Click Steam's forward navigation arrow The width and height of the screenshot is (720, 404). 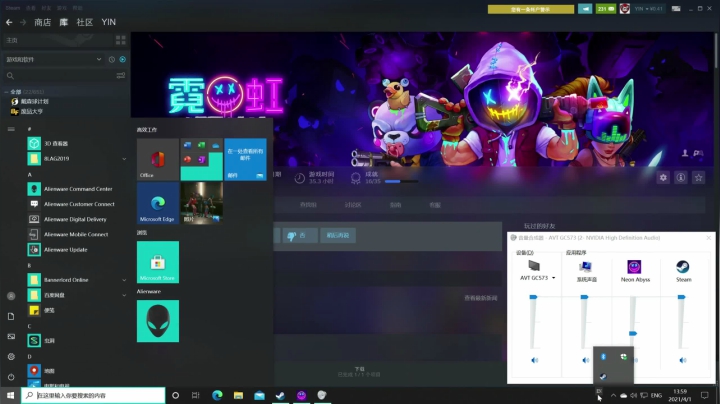pyautogui.click(x=23, y=22)
